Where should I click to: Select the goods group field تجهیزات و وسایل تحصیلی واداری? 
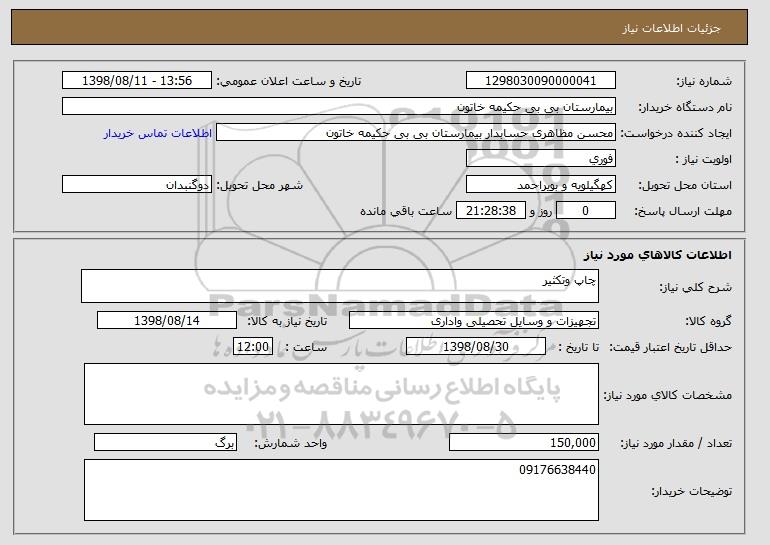pyautogui.click(x=474, y=321)
